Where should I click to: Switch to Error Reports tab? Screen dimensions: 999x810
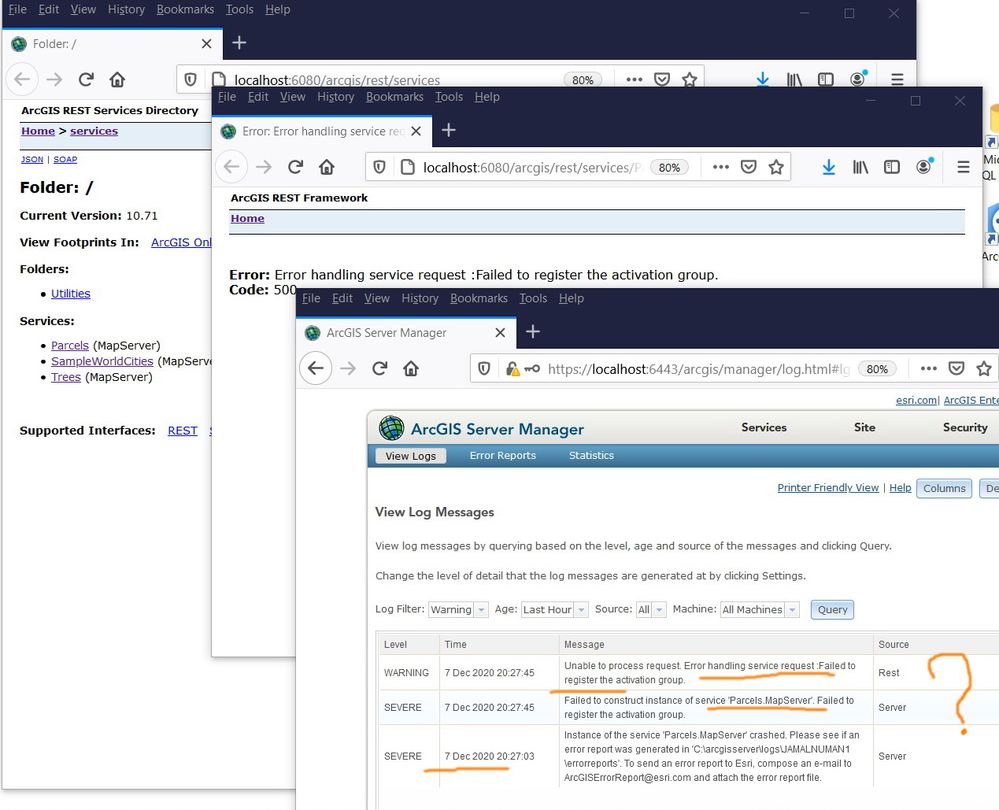[503, 456]
